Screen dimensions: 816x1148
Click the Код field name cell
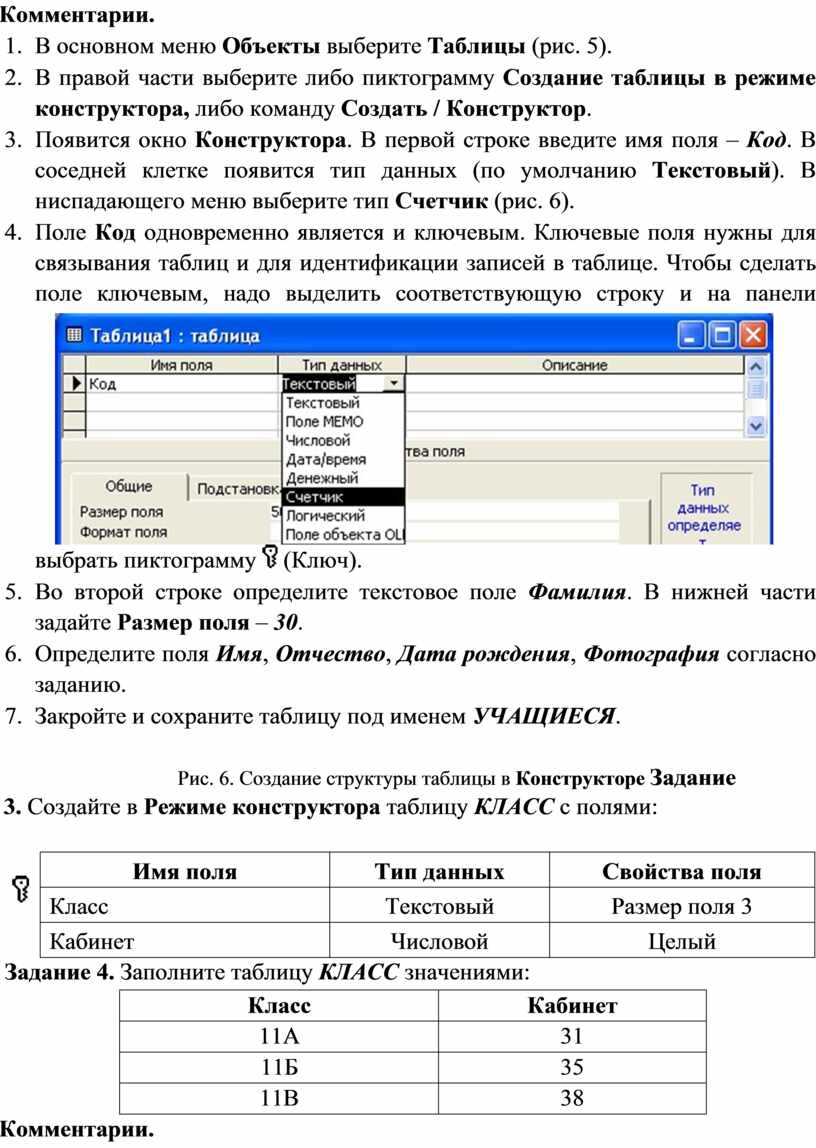181,383
